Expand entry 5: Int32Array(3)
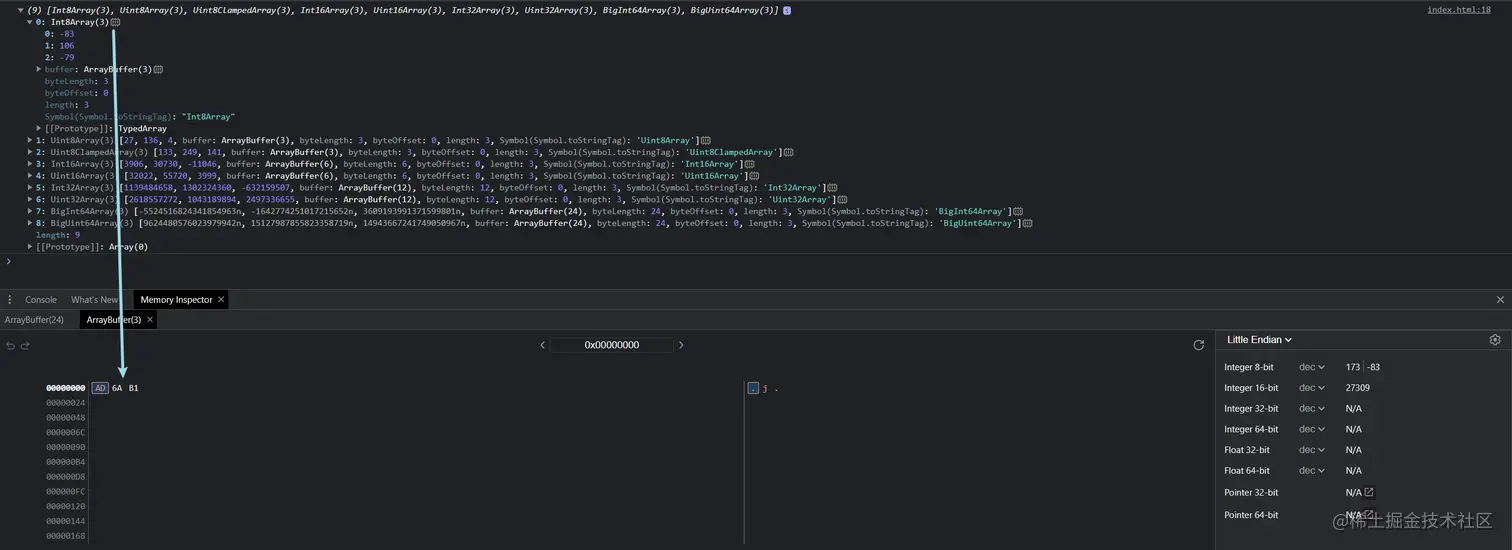 click(x=30, y=188)
